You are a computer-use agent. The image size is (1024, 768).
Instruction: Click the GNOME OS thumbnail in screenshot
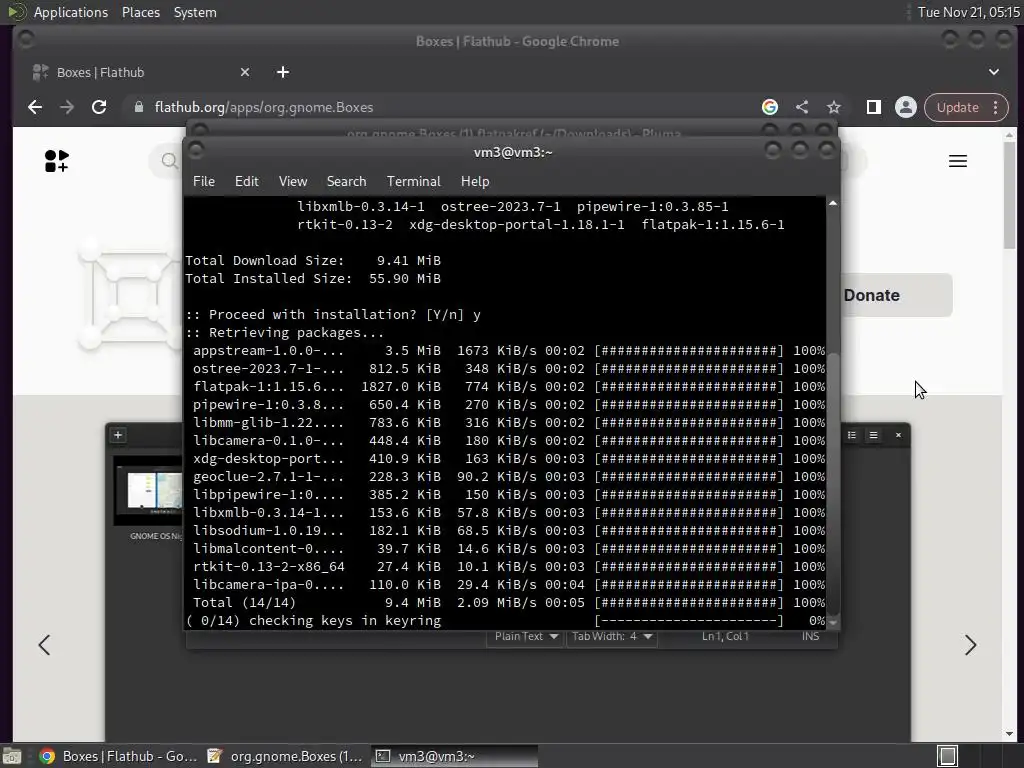point(149,491)
